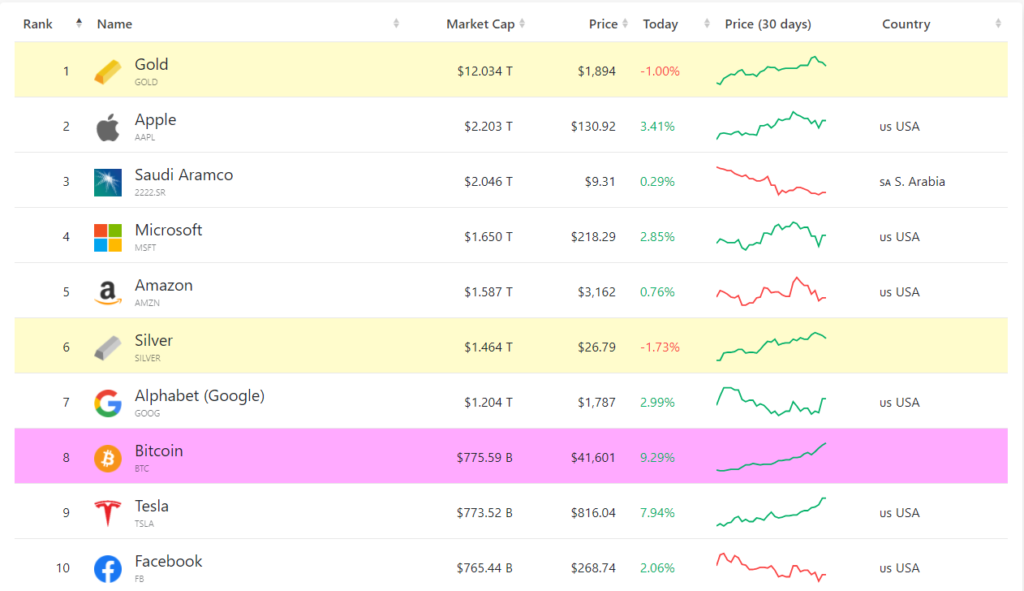Click the Apple logo icon
1024x591 pixels.
pos(108,127)
